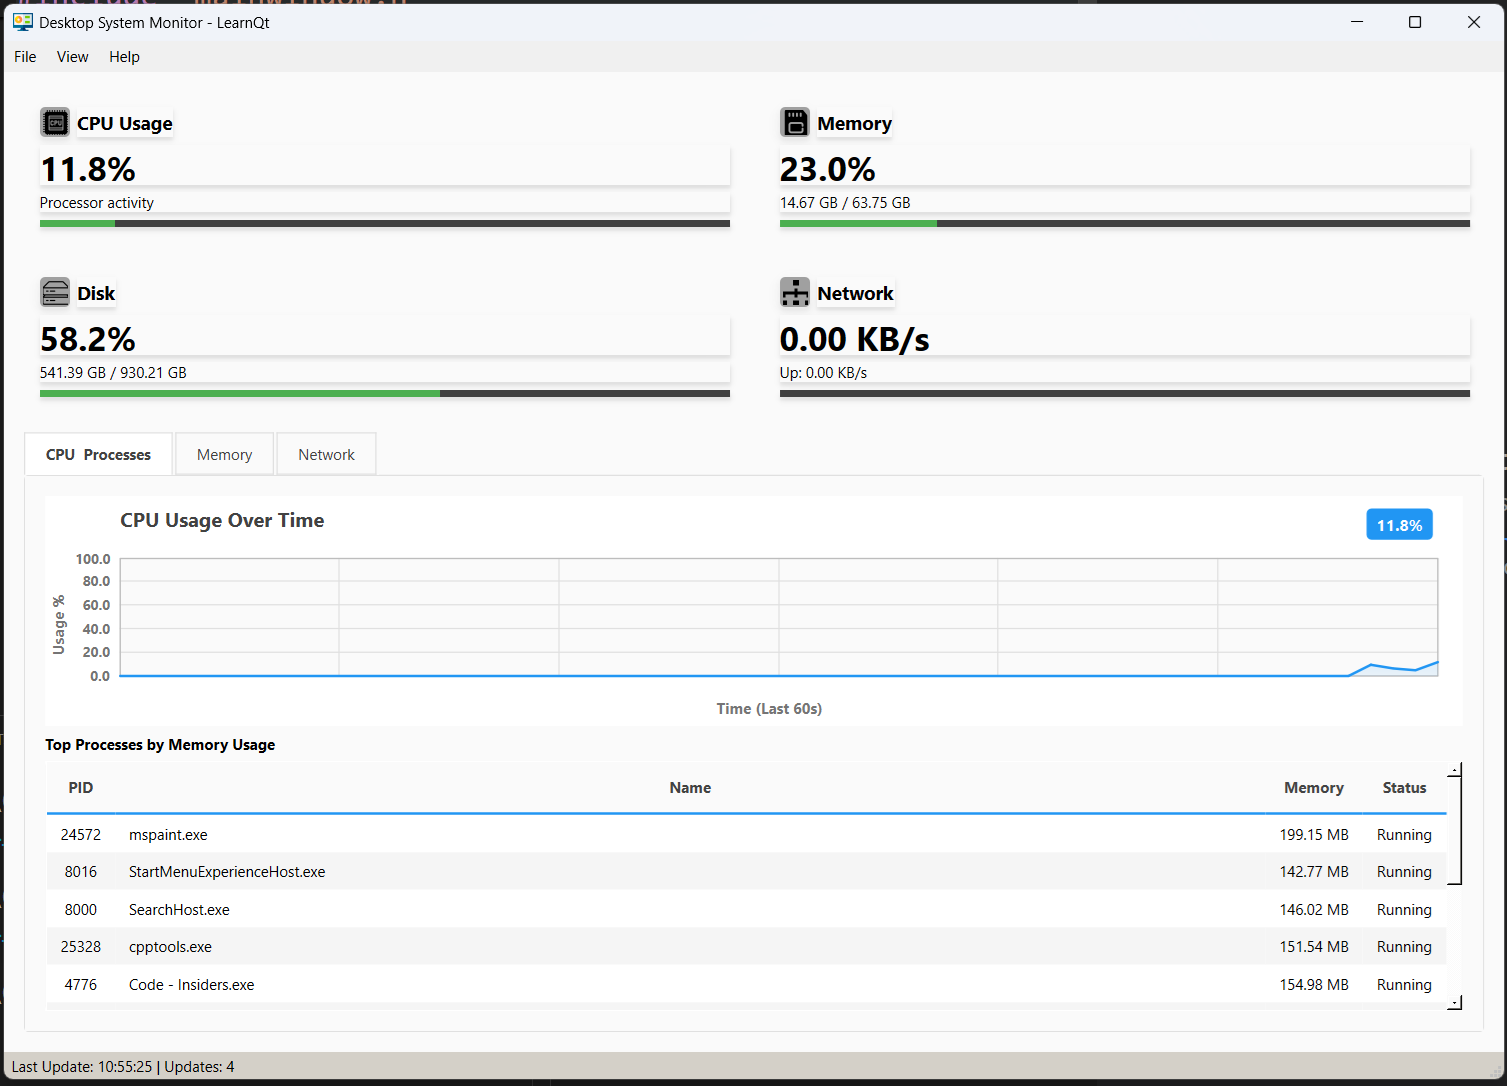Screen dimensions: 1507x1086
Task: Click the Disk drive icon
Action: (x=55, y=293)
